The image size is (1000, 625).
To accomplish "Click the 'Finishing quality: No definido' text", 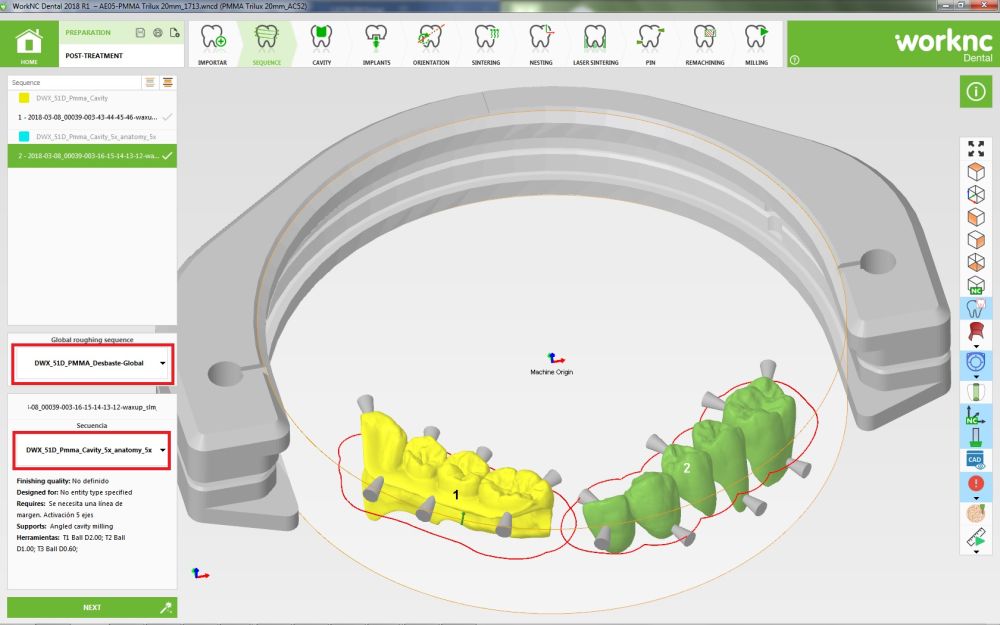I will click(x=62, y=481).
